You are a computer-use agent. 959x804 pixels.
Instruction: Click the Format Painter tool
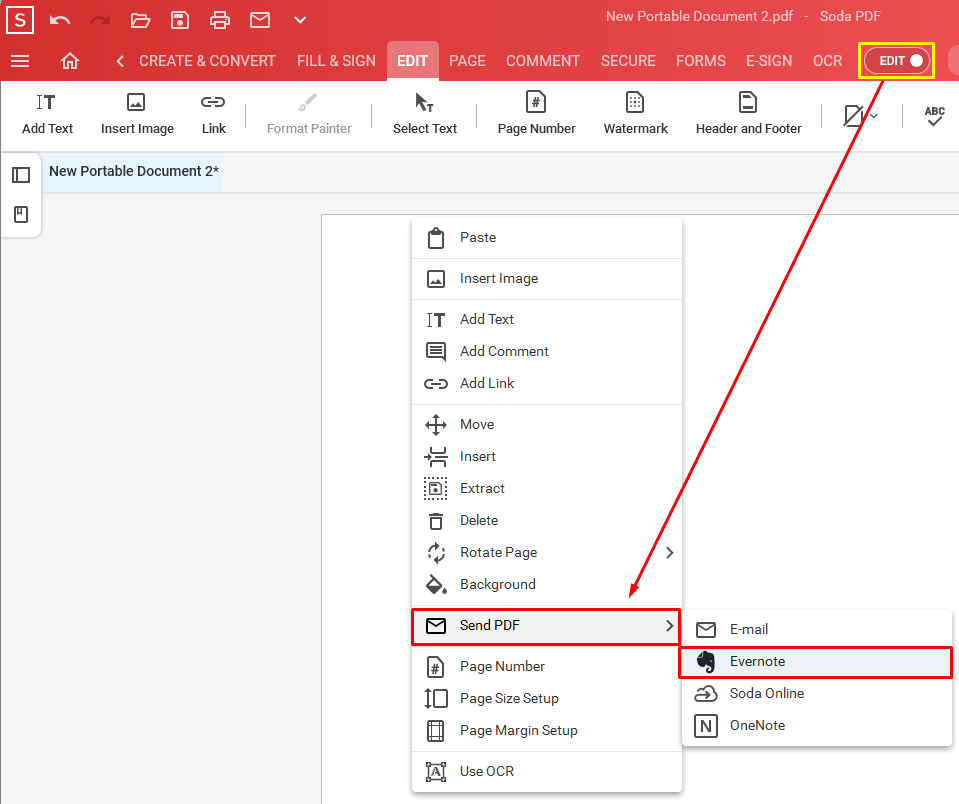tap(309, 114)
